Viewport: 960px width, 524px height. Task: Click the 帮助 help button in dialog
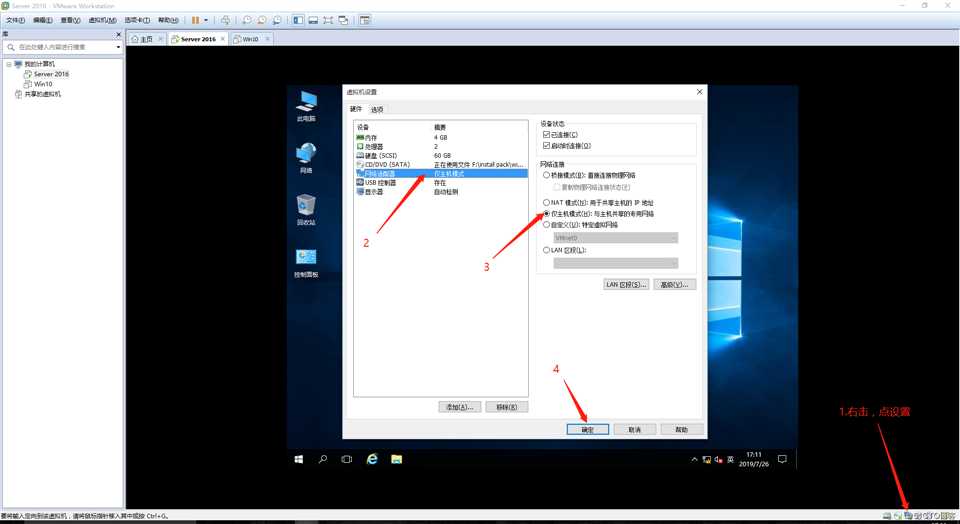click(682, 430)
